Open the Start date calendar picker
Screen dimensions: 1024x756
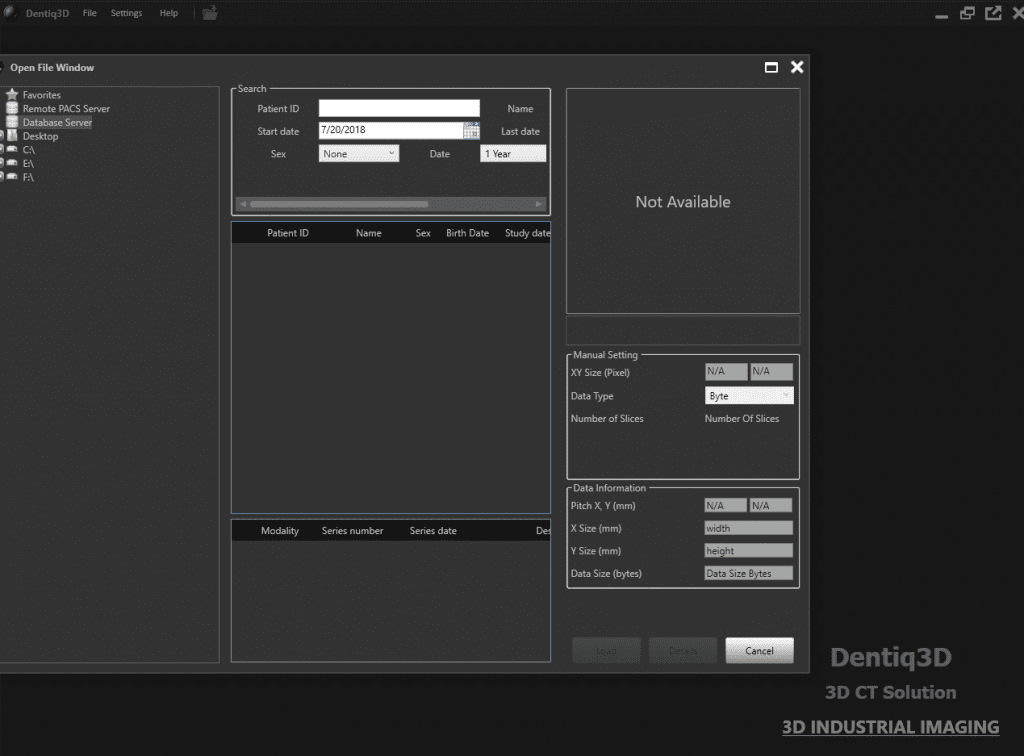(471, 131)
